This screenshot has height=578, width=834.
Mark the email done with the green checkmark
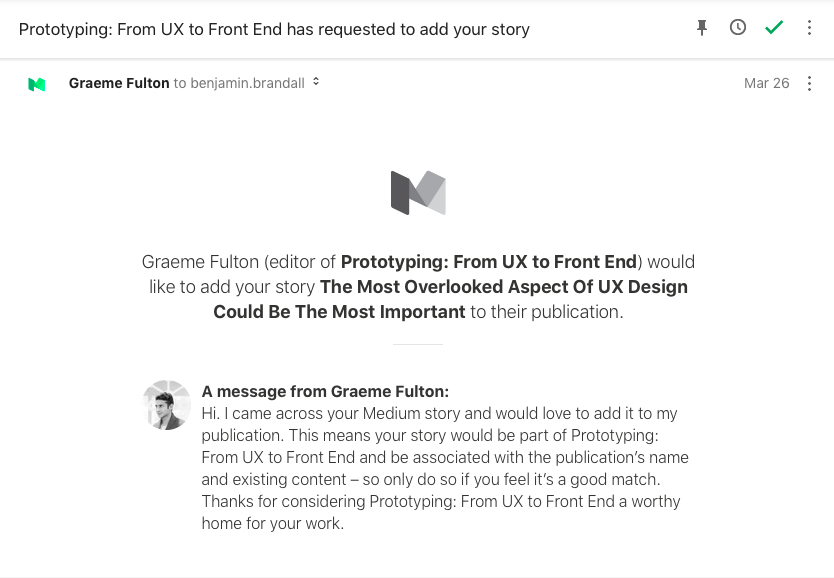(773, 28)
